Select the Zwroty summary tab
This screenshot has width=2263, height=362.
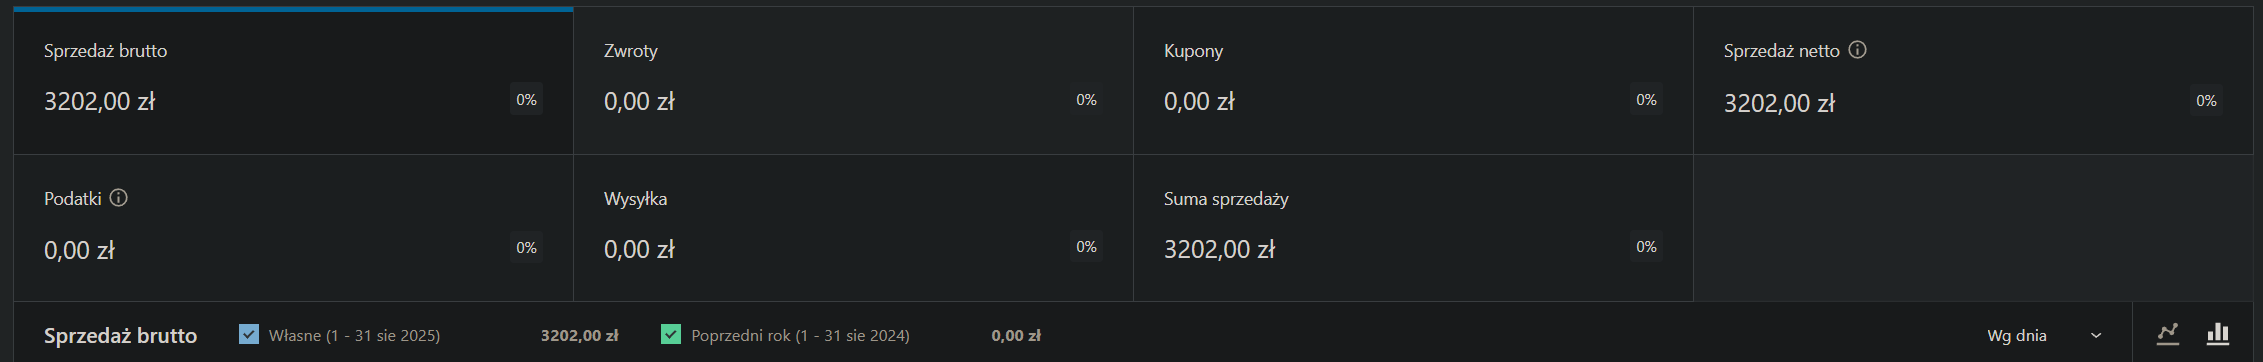853,81
